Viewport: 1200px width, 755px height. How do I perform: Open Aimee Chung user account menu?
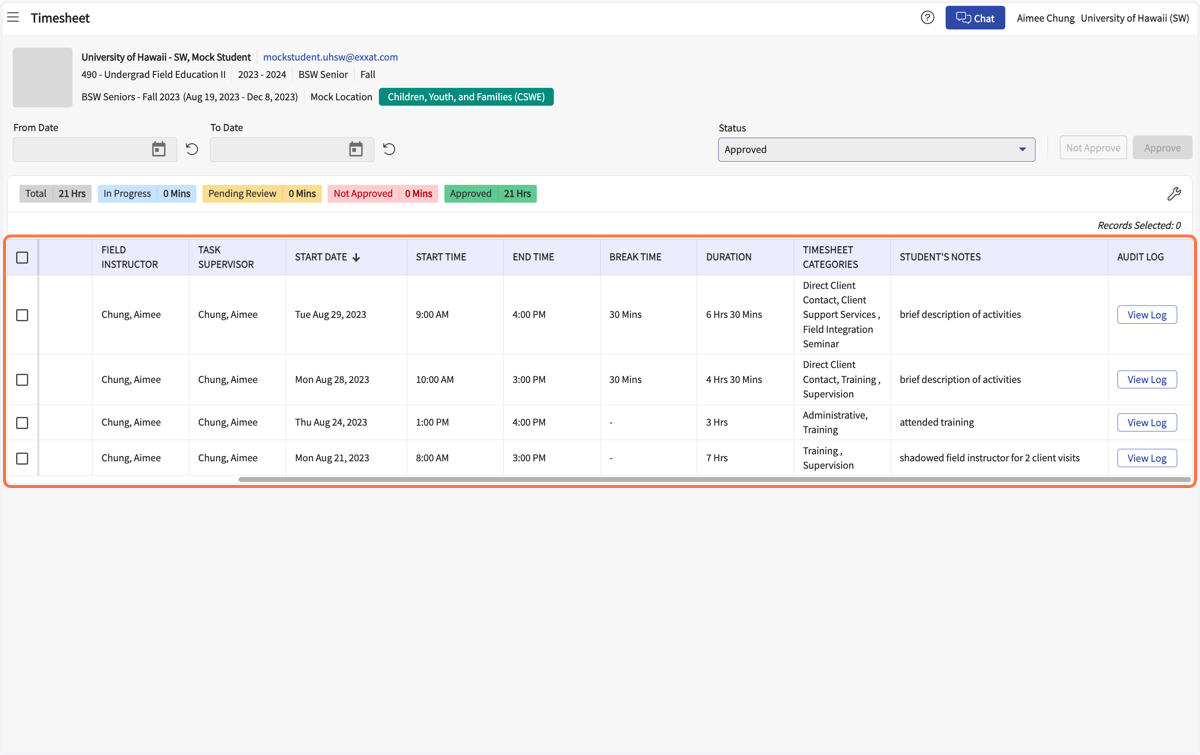(1045, 18)
